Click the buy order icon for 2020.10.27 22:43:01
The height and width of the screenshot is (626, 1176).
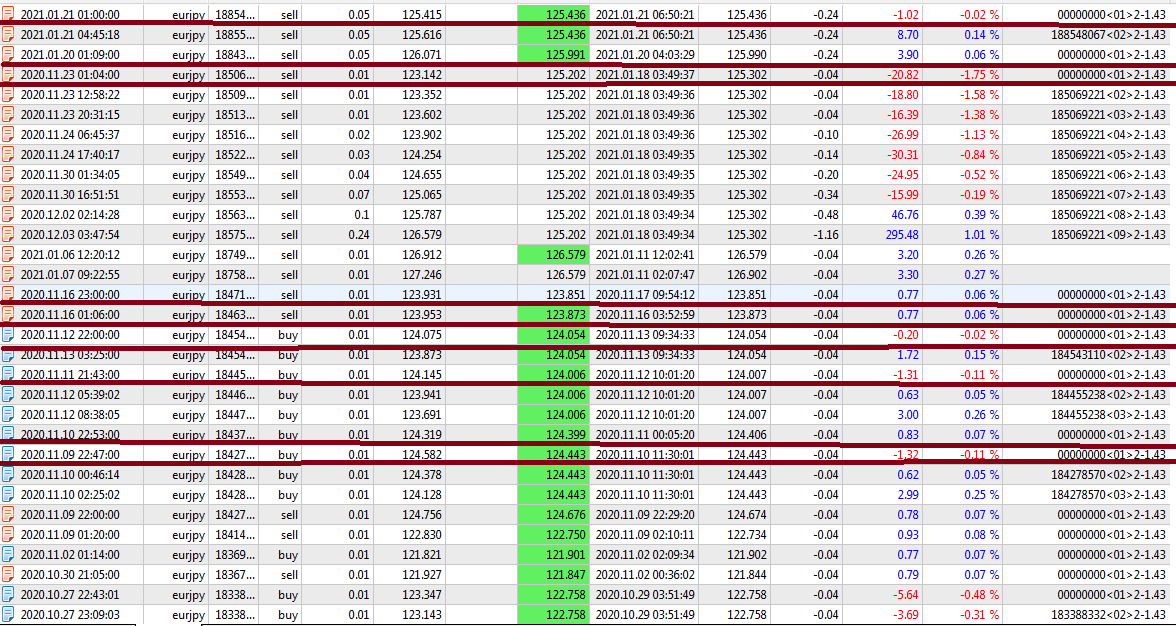tap(8, 595)
